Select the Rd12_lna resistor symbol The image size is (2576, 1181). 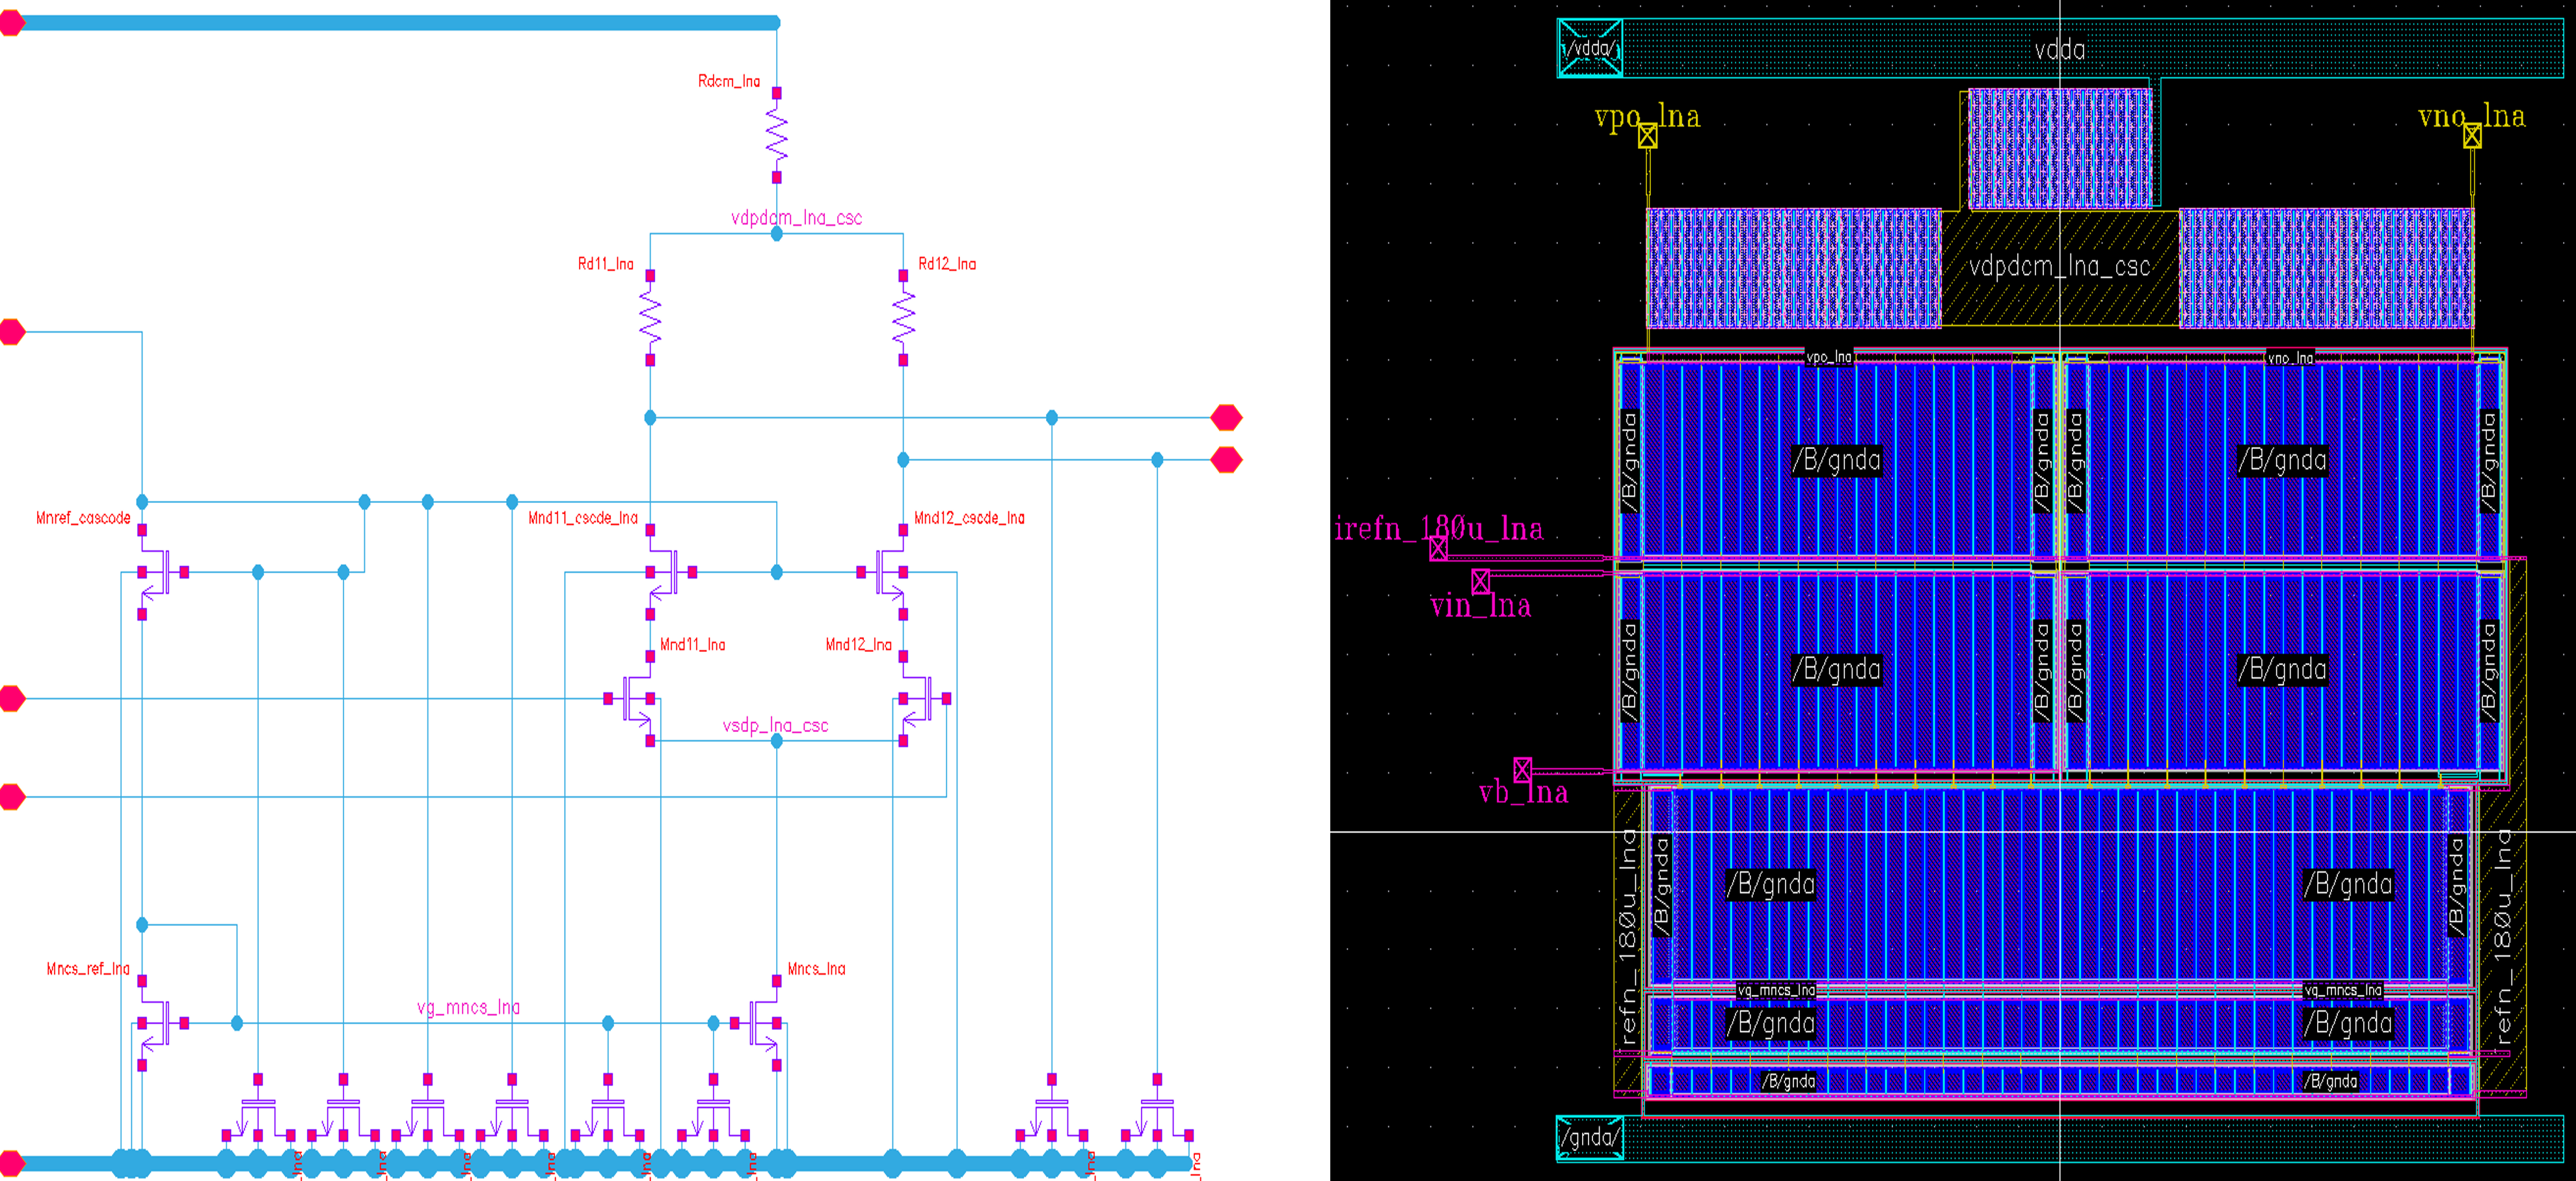tap(903, 318)
